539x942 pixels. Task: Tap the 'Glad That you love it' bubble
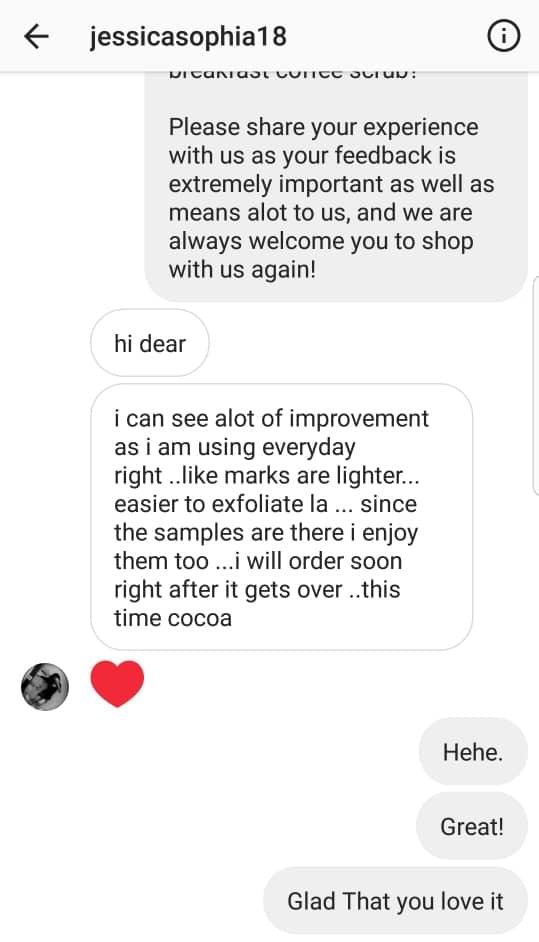coord(395,901)
